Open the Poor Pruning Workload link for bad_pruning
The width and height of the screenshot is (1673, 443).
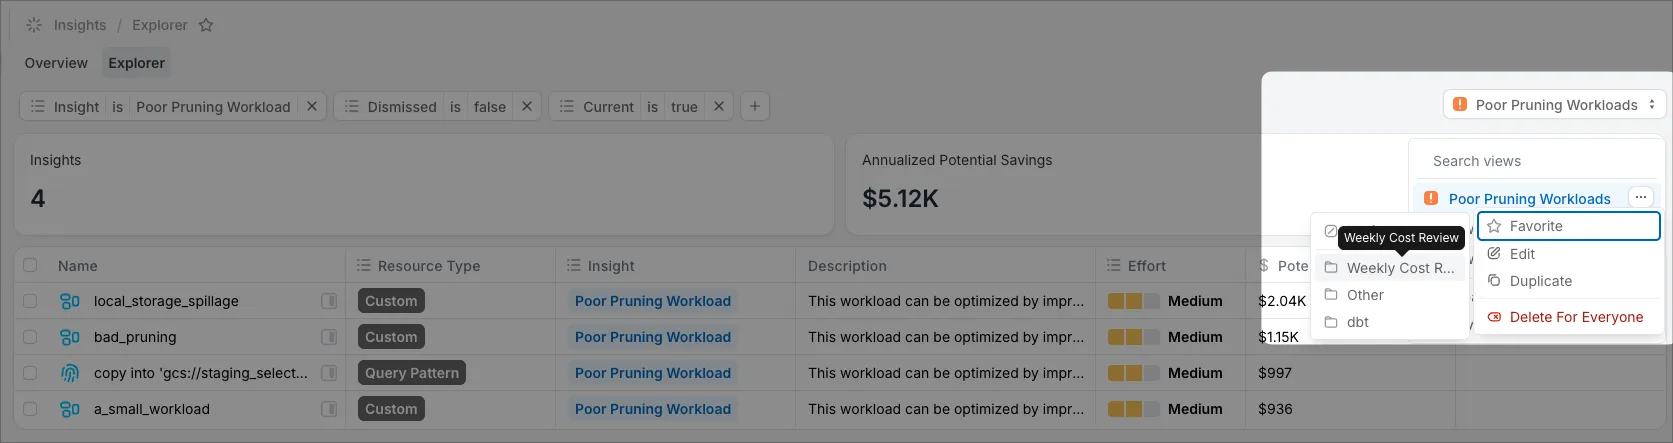pos(653,337)
